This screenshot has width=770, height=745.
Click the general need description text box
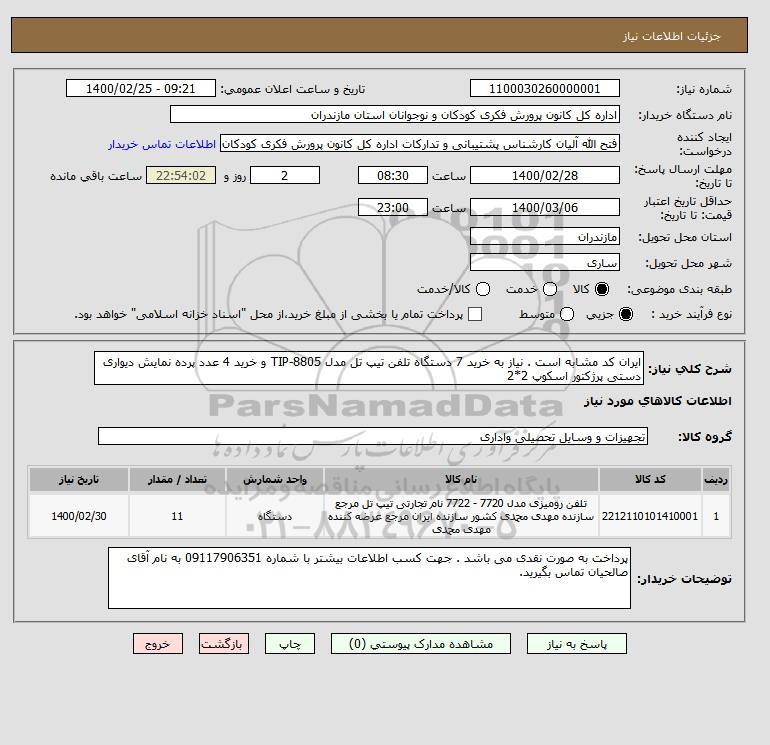(x=369, y=368)
